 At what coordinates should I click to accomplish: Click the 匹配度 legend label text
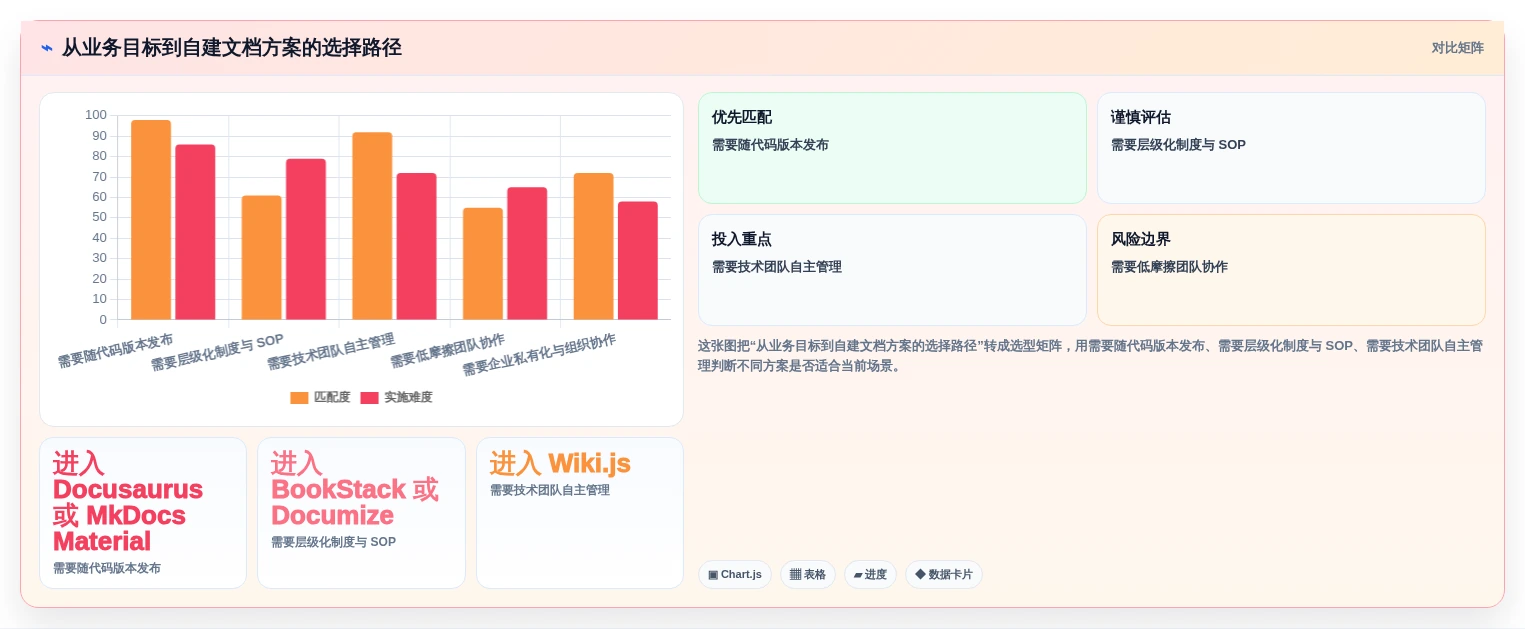[332, 398]
